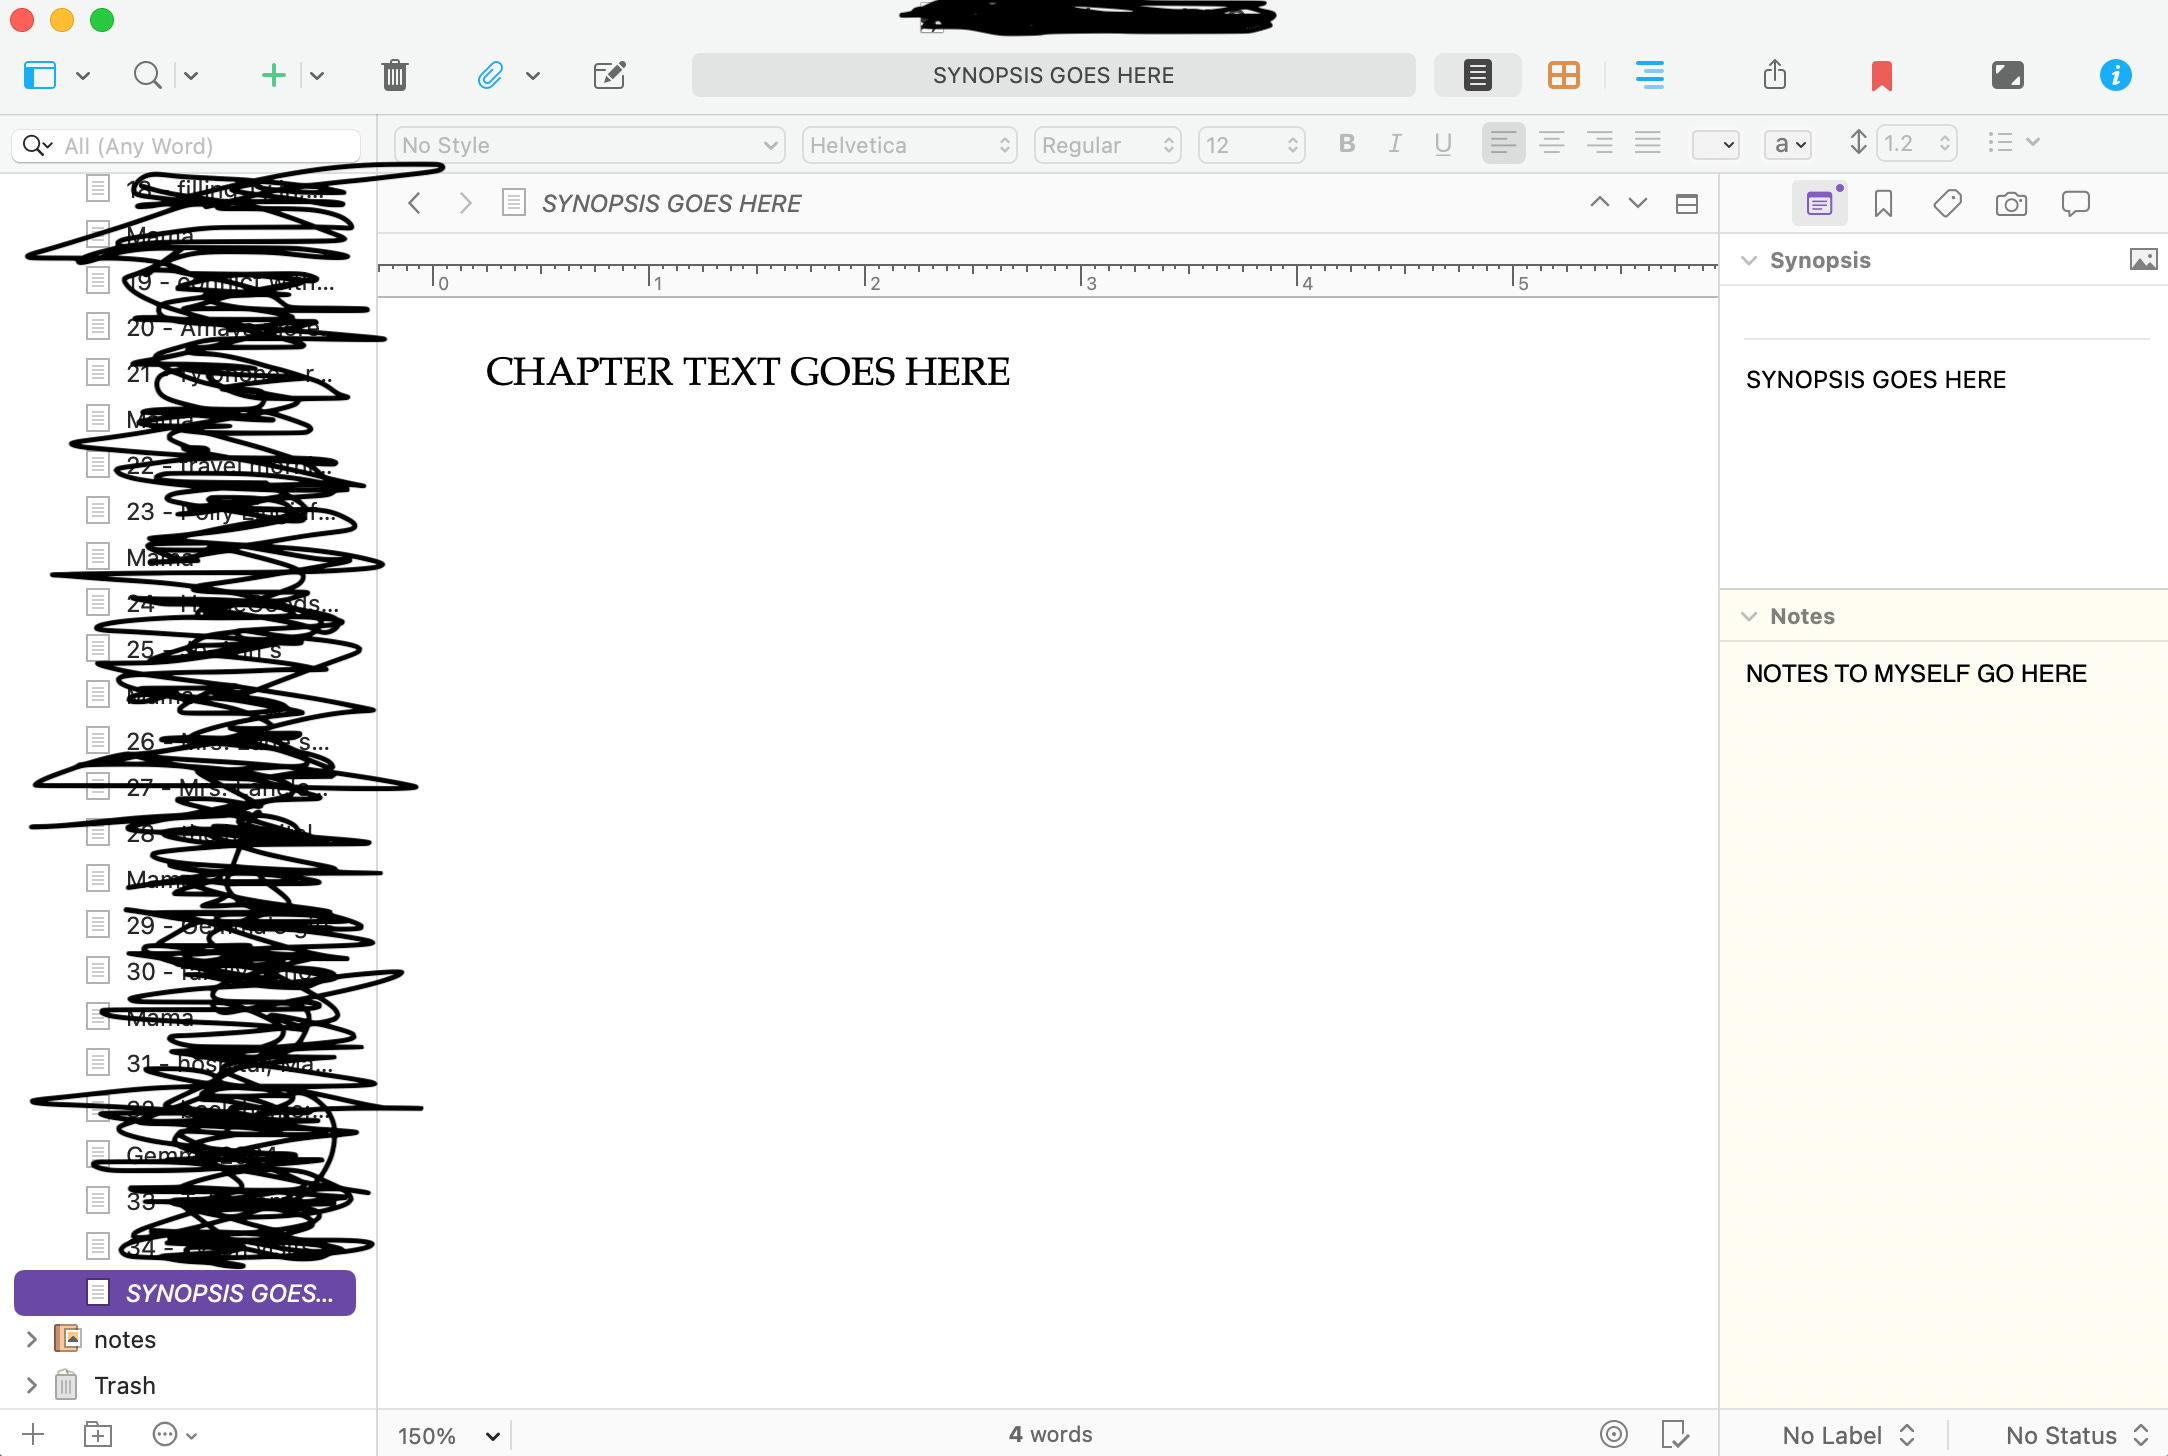Viewport: 2168px width, 1456px height.
Task: Open the red bookmarks icon
Action: pos(1881,76)
